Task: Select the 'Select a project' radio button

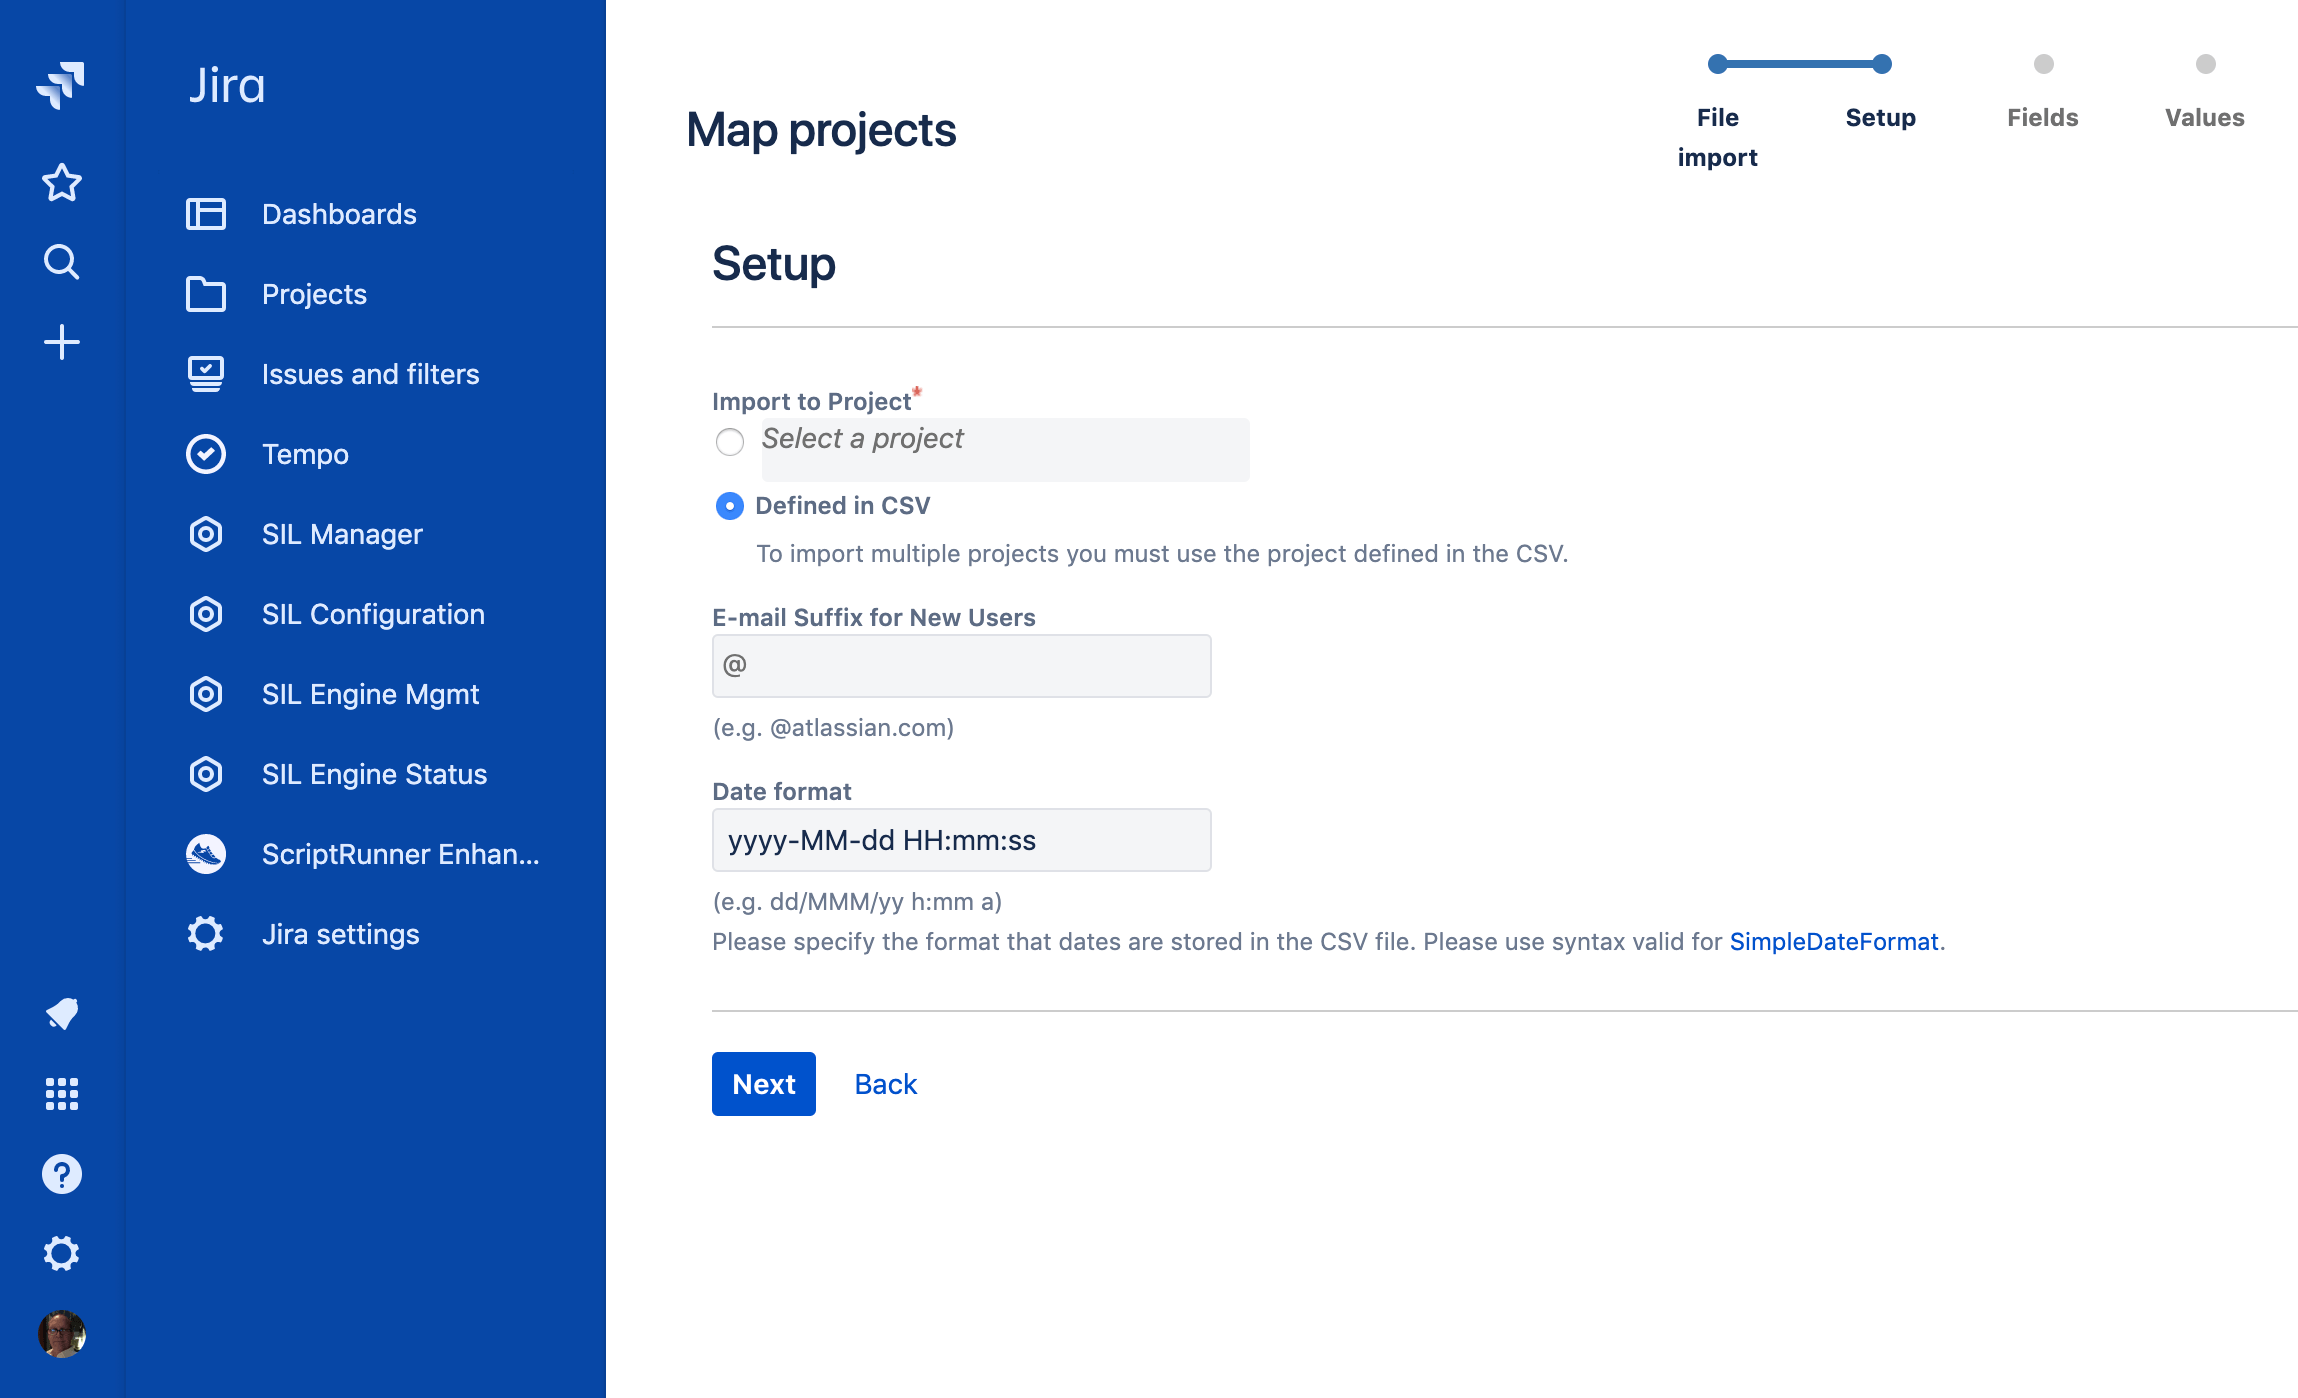Action: point(730,442)
